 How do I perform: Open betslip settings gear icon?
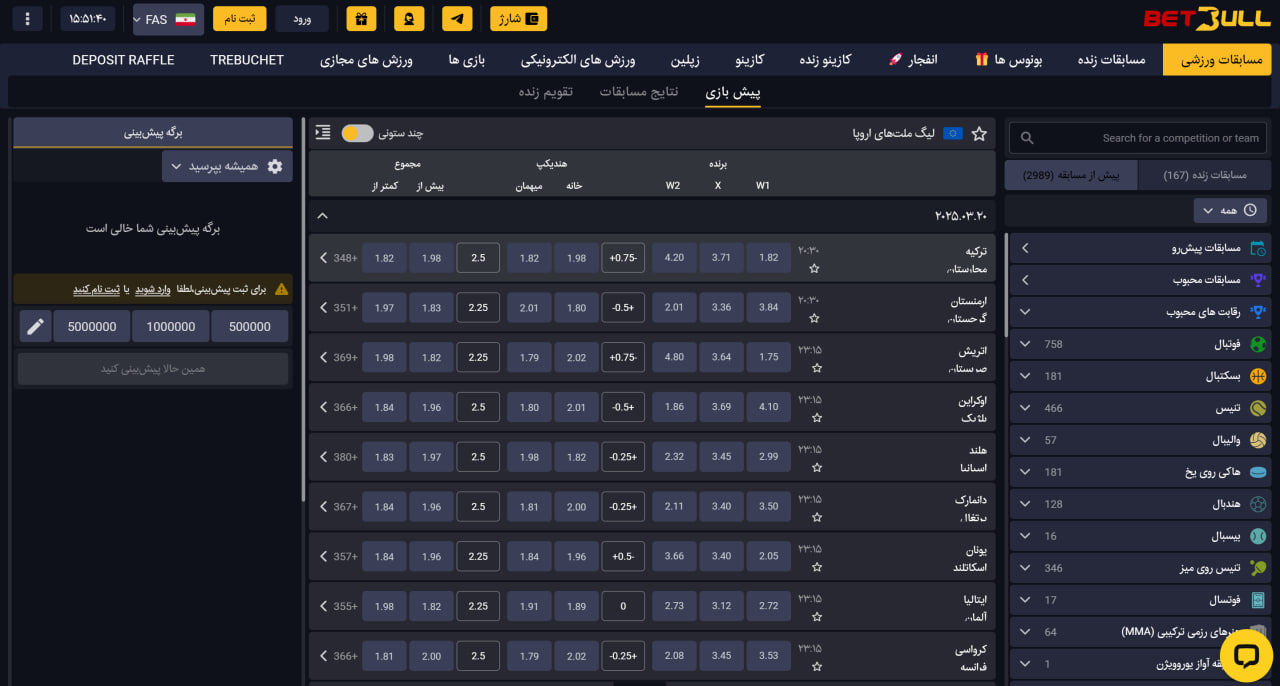(x=275, y=167)
